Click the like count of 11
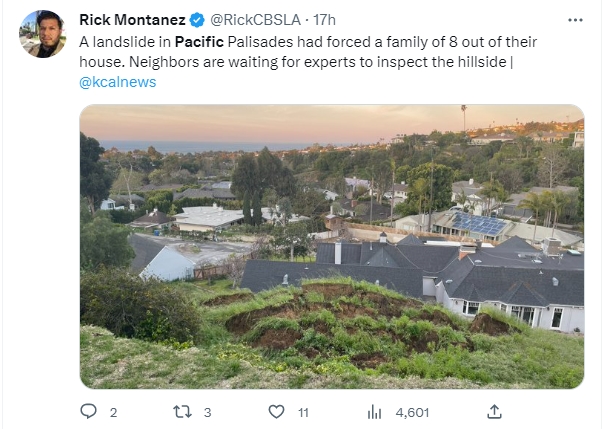The height and width of the screenshot is (429, 603). click(x=303, y=412)
